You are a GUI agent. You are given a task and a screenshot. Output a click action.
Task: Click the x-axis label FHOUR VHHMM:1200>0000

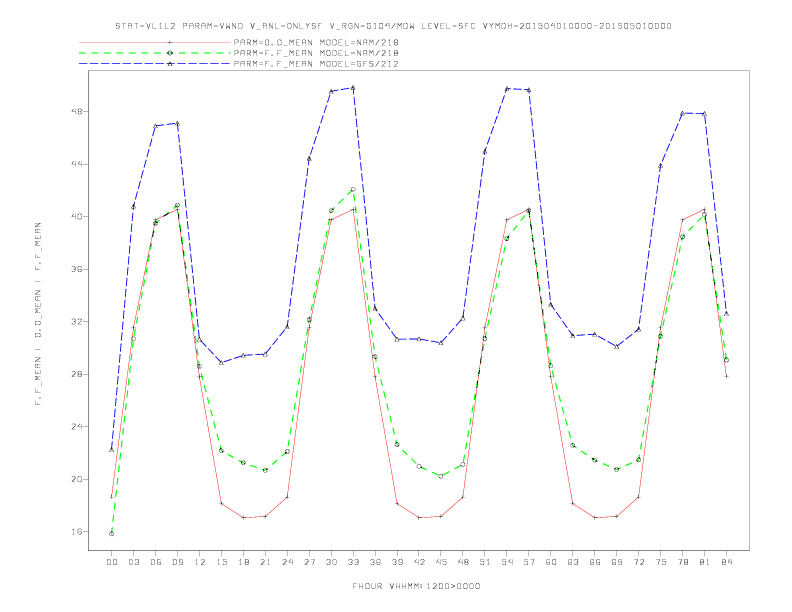(x=416, y=586)
